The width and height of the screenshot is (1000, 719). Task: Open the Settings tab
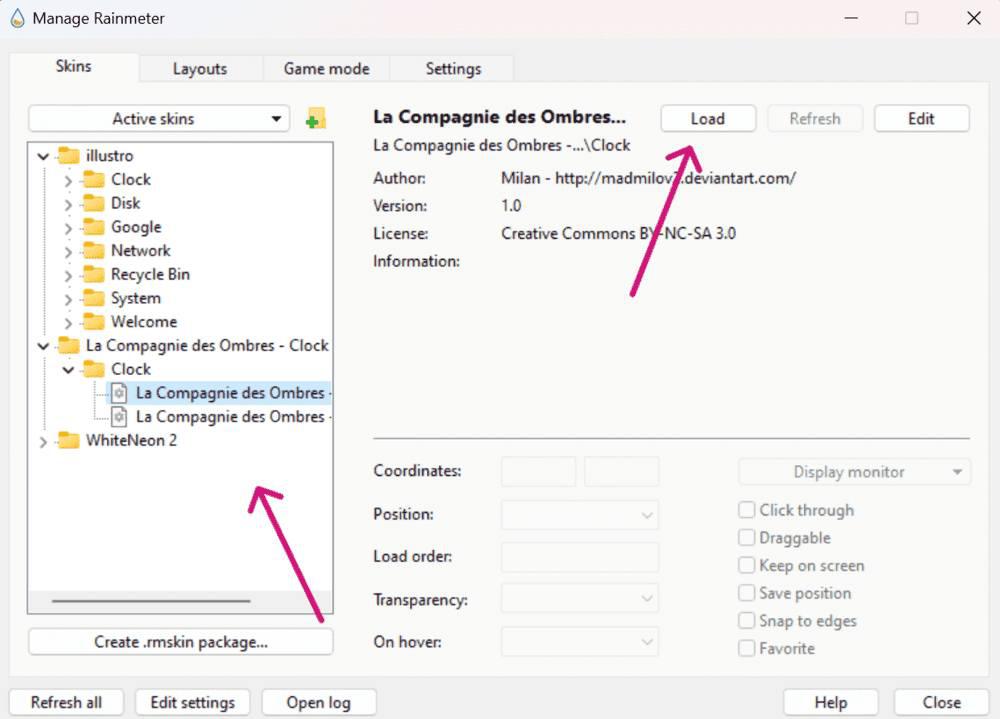[453, 69]
